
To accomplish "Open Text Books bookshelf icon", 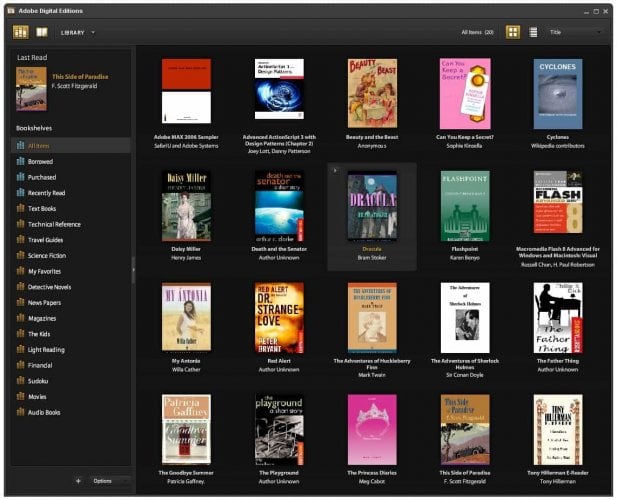I will tap(20, 208).
